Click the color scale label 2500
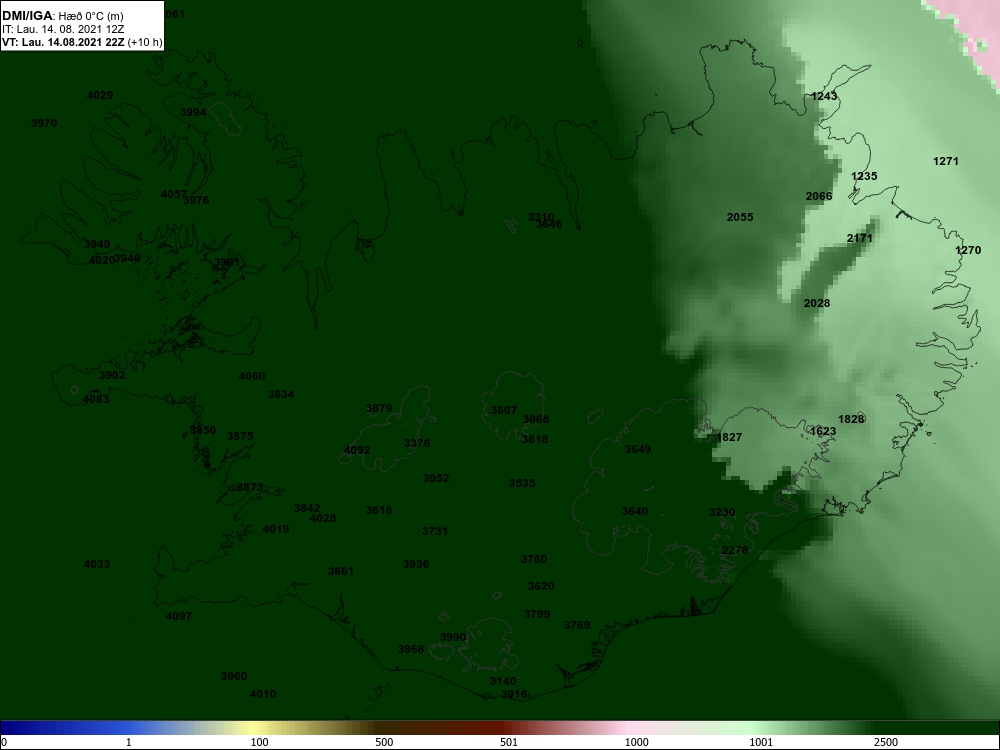 tap(886, 742)
